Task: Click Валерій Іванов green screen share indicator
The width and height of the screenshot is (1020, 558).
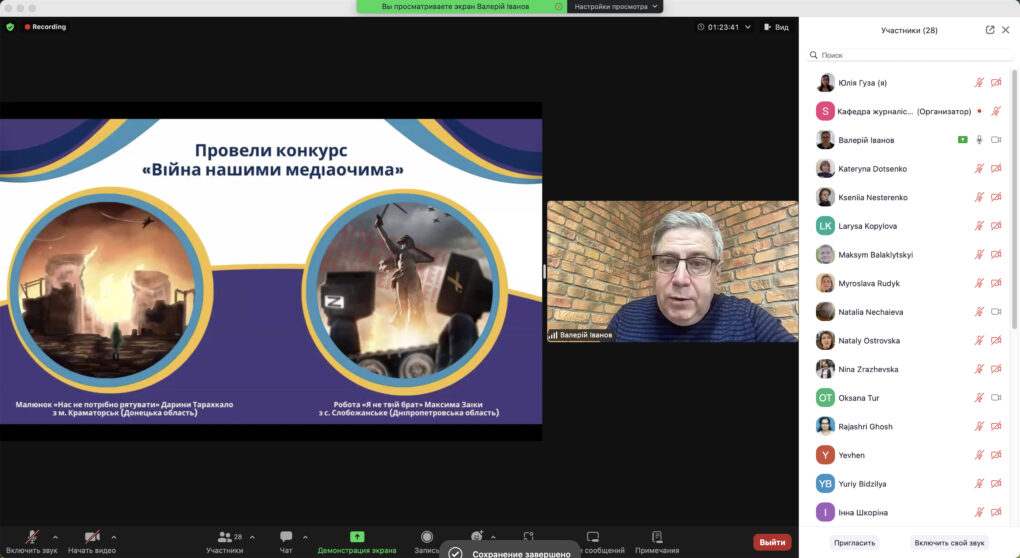Action: pyautogui.click(x=962, y=140)
